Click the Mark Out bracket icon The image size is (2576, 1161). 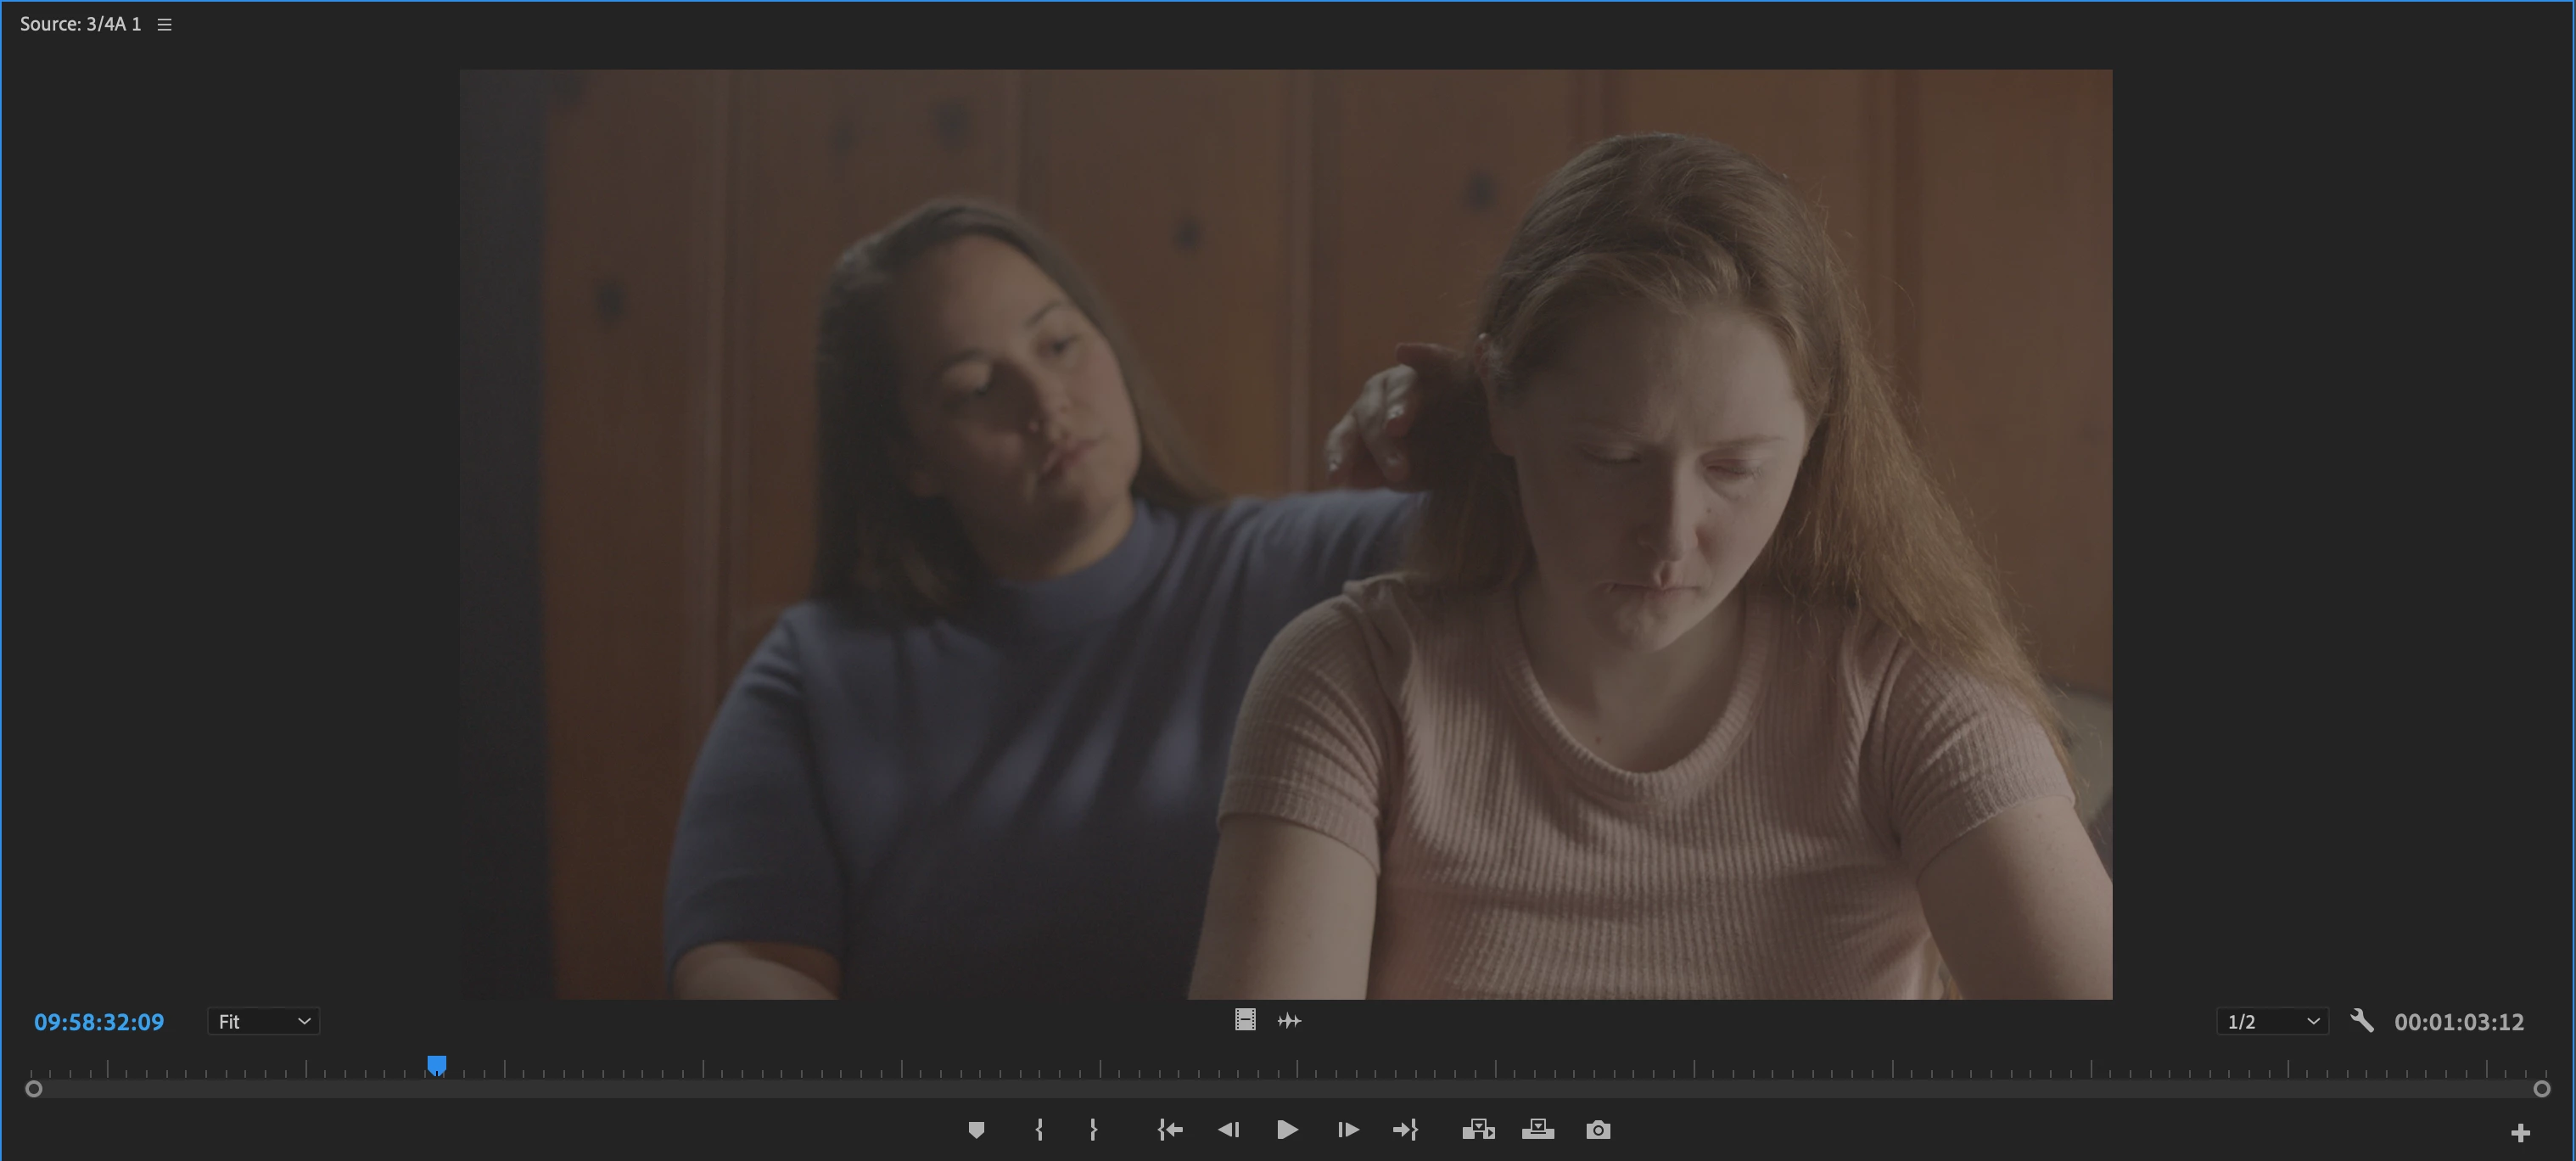pyautogui.click(x=1093, y=1130)
